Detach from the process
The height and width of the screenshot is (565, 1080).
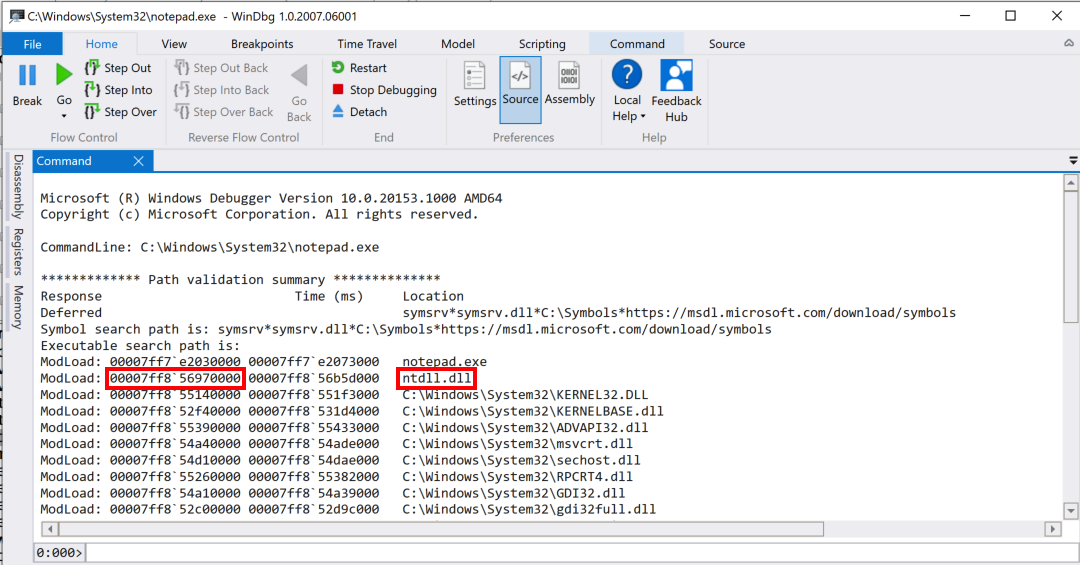[359, 112]
